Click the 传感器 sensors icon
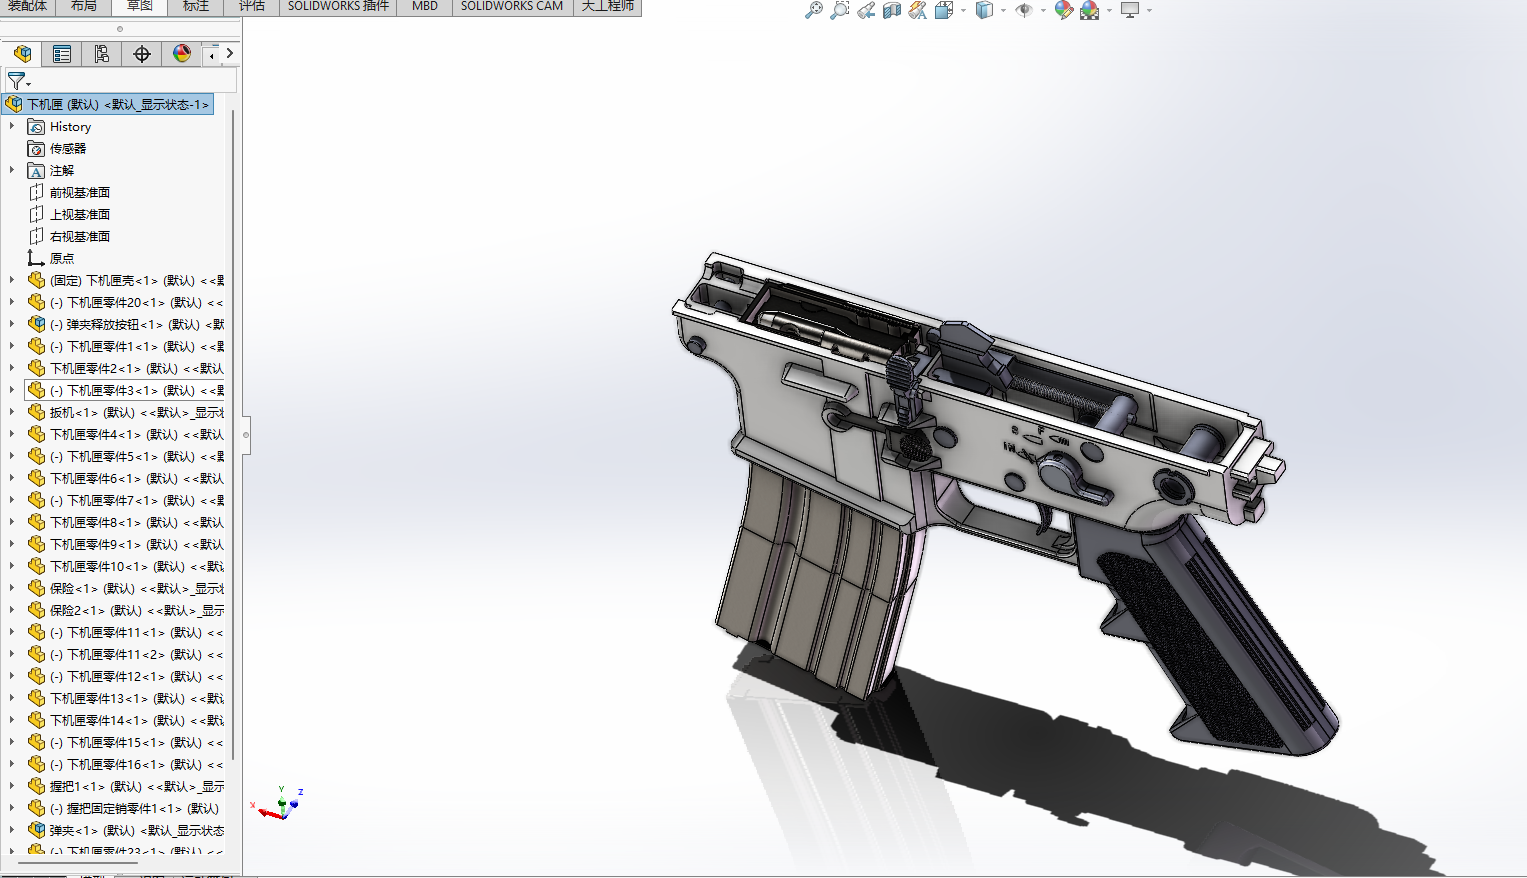Screen dimensions: 1527x878 click(36, 148)
